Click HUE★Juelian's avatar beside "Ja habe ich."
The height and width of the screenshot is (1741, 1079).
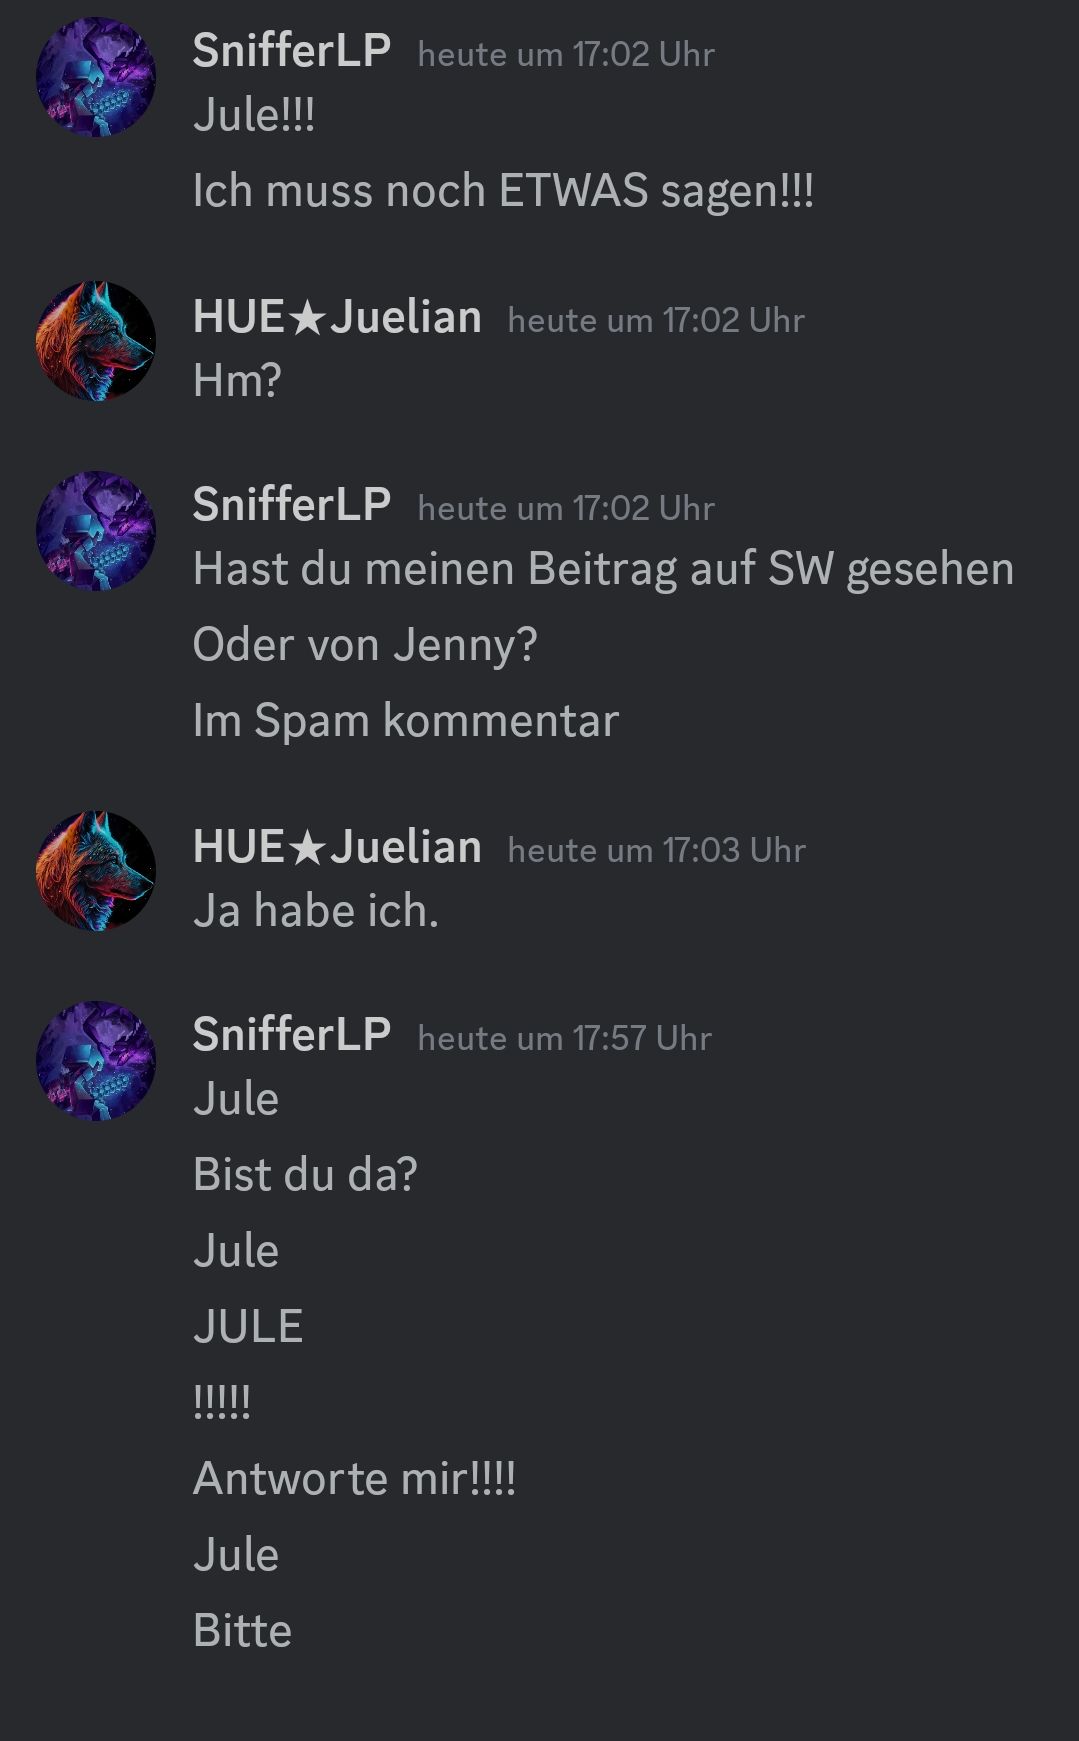[96, 871]
